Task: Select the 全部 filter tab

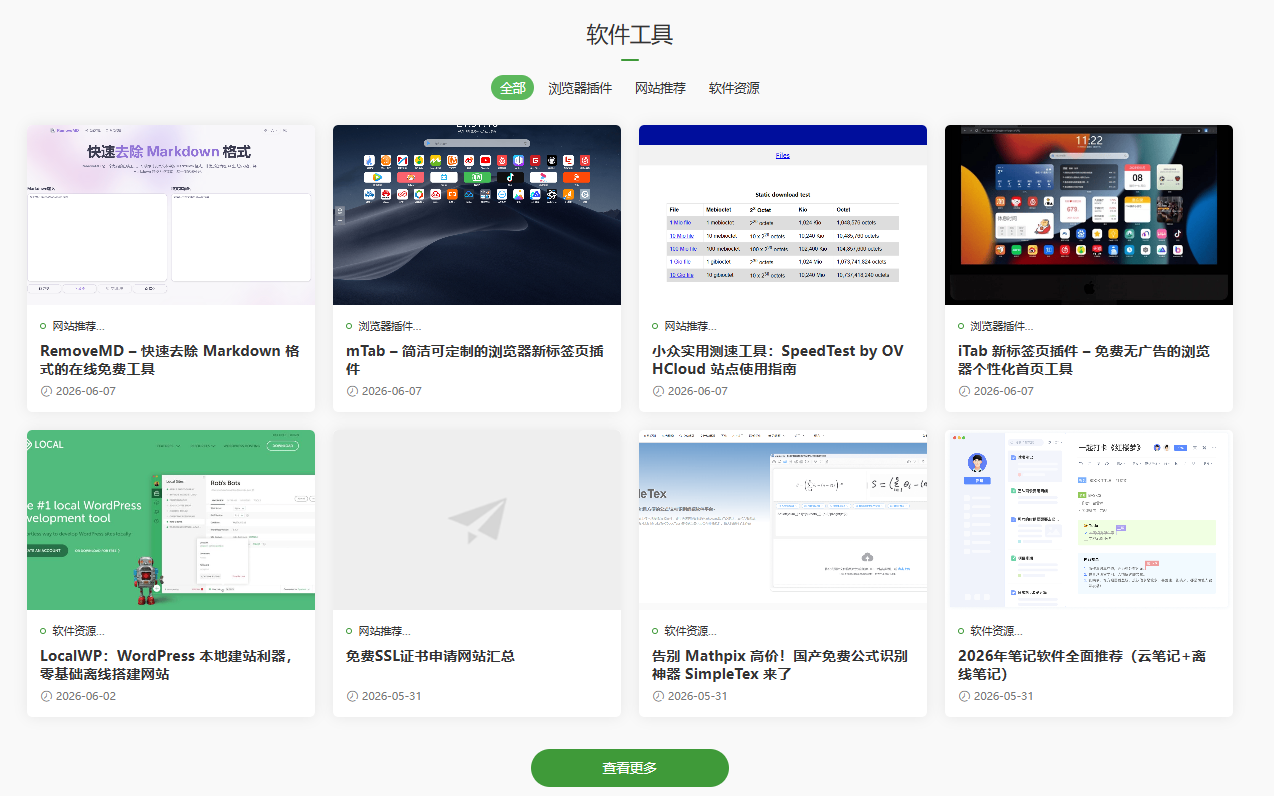Action: (x=512, y=88)
